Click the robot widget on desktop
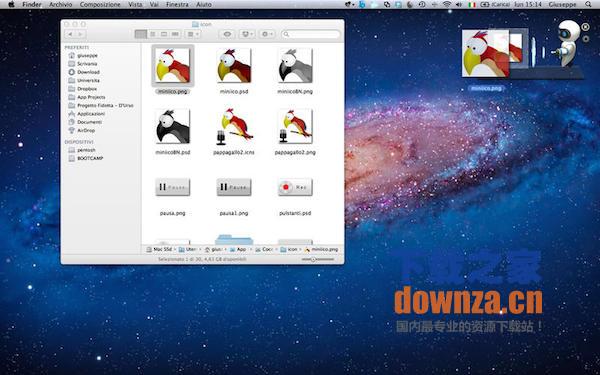Screen dimensions: 600x375 [x=567, y=43]
